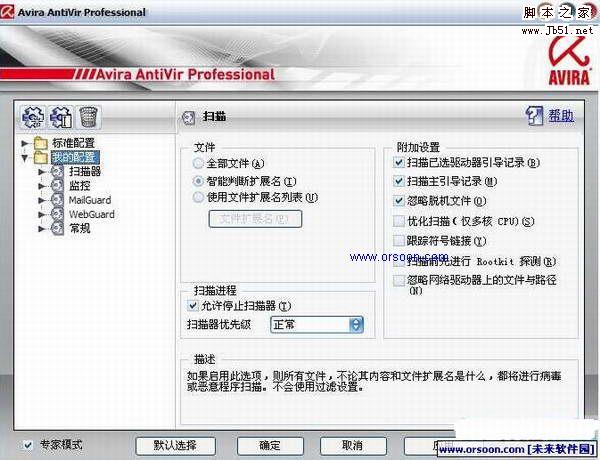Click the help book icon
This screenshot has height=460, width=600.
pos(534,115)
